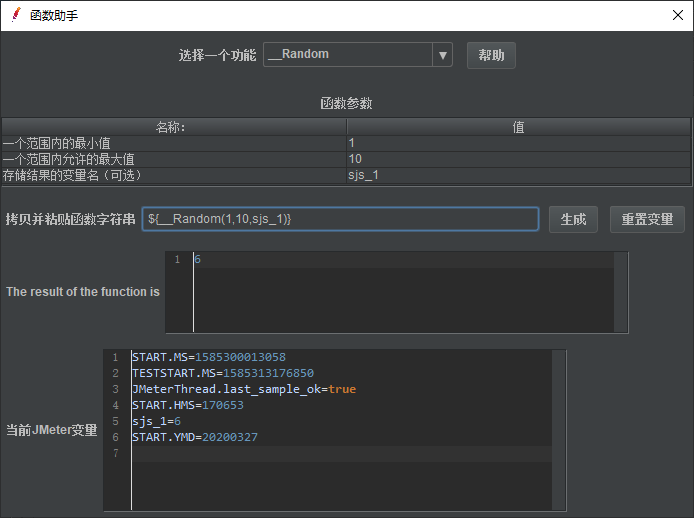Click the result area vertical scrollbar

click(621, 292)
